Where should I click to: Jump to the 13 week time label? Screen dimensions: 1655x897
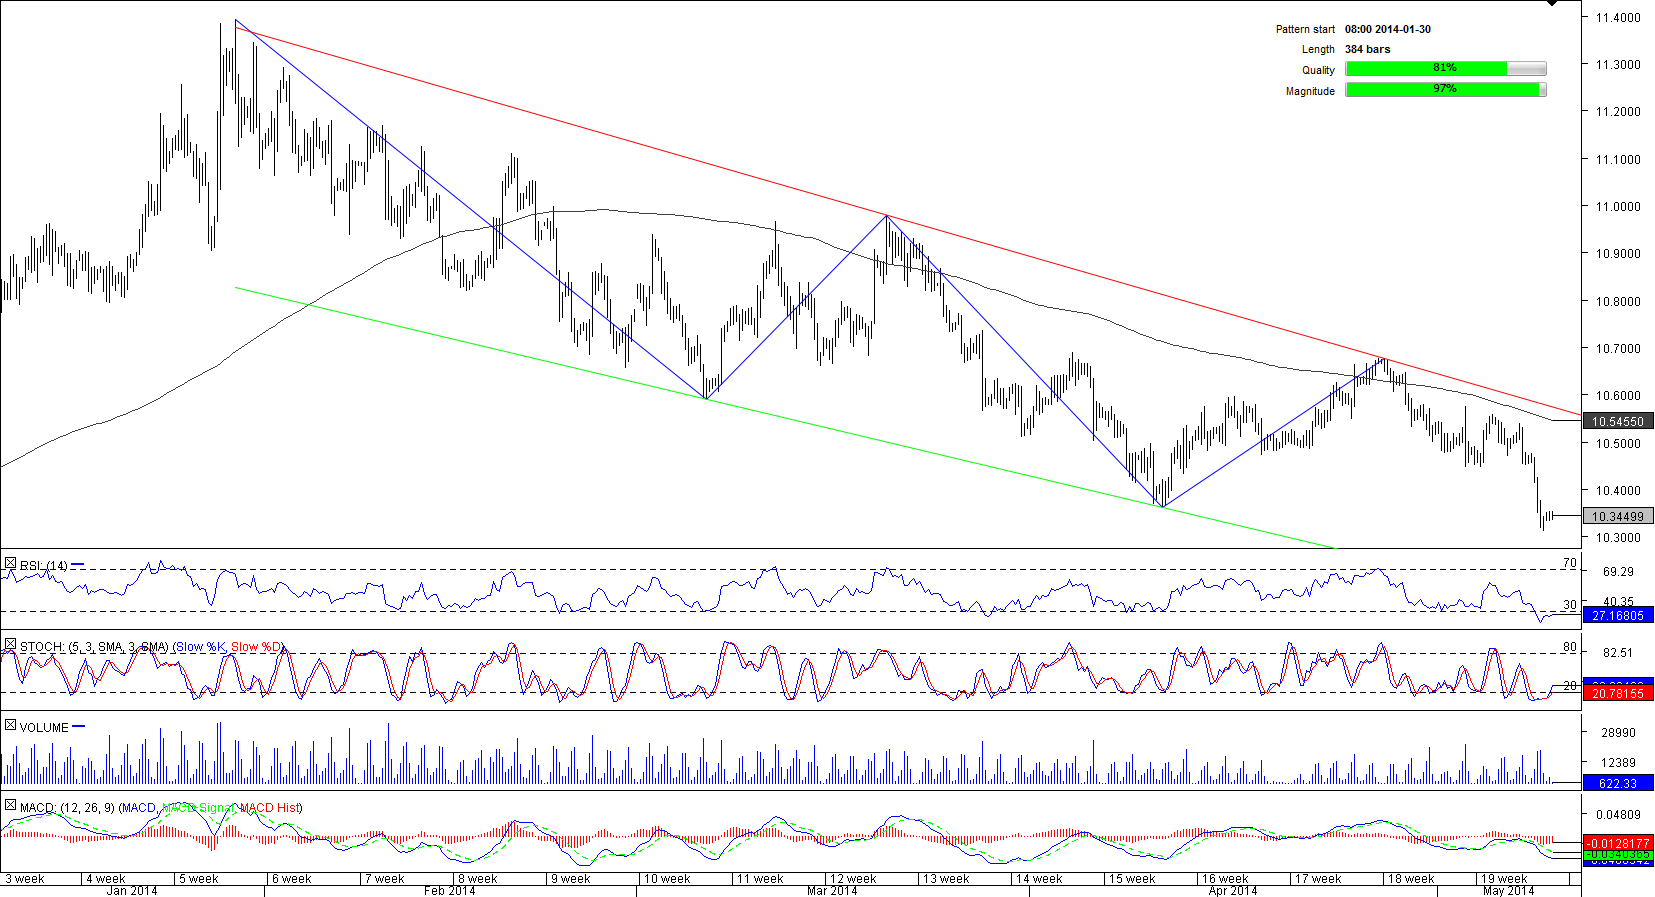click(946, 879)
